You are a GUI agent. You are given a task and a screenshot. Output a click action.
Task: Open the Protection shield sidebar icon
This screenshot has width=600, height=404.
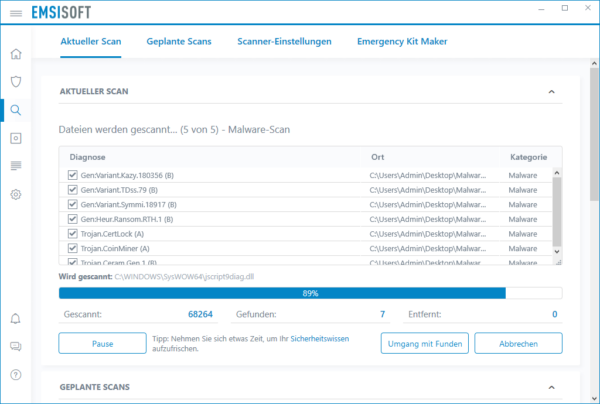16,81
